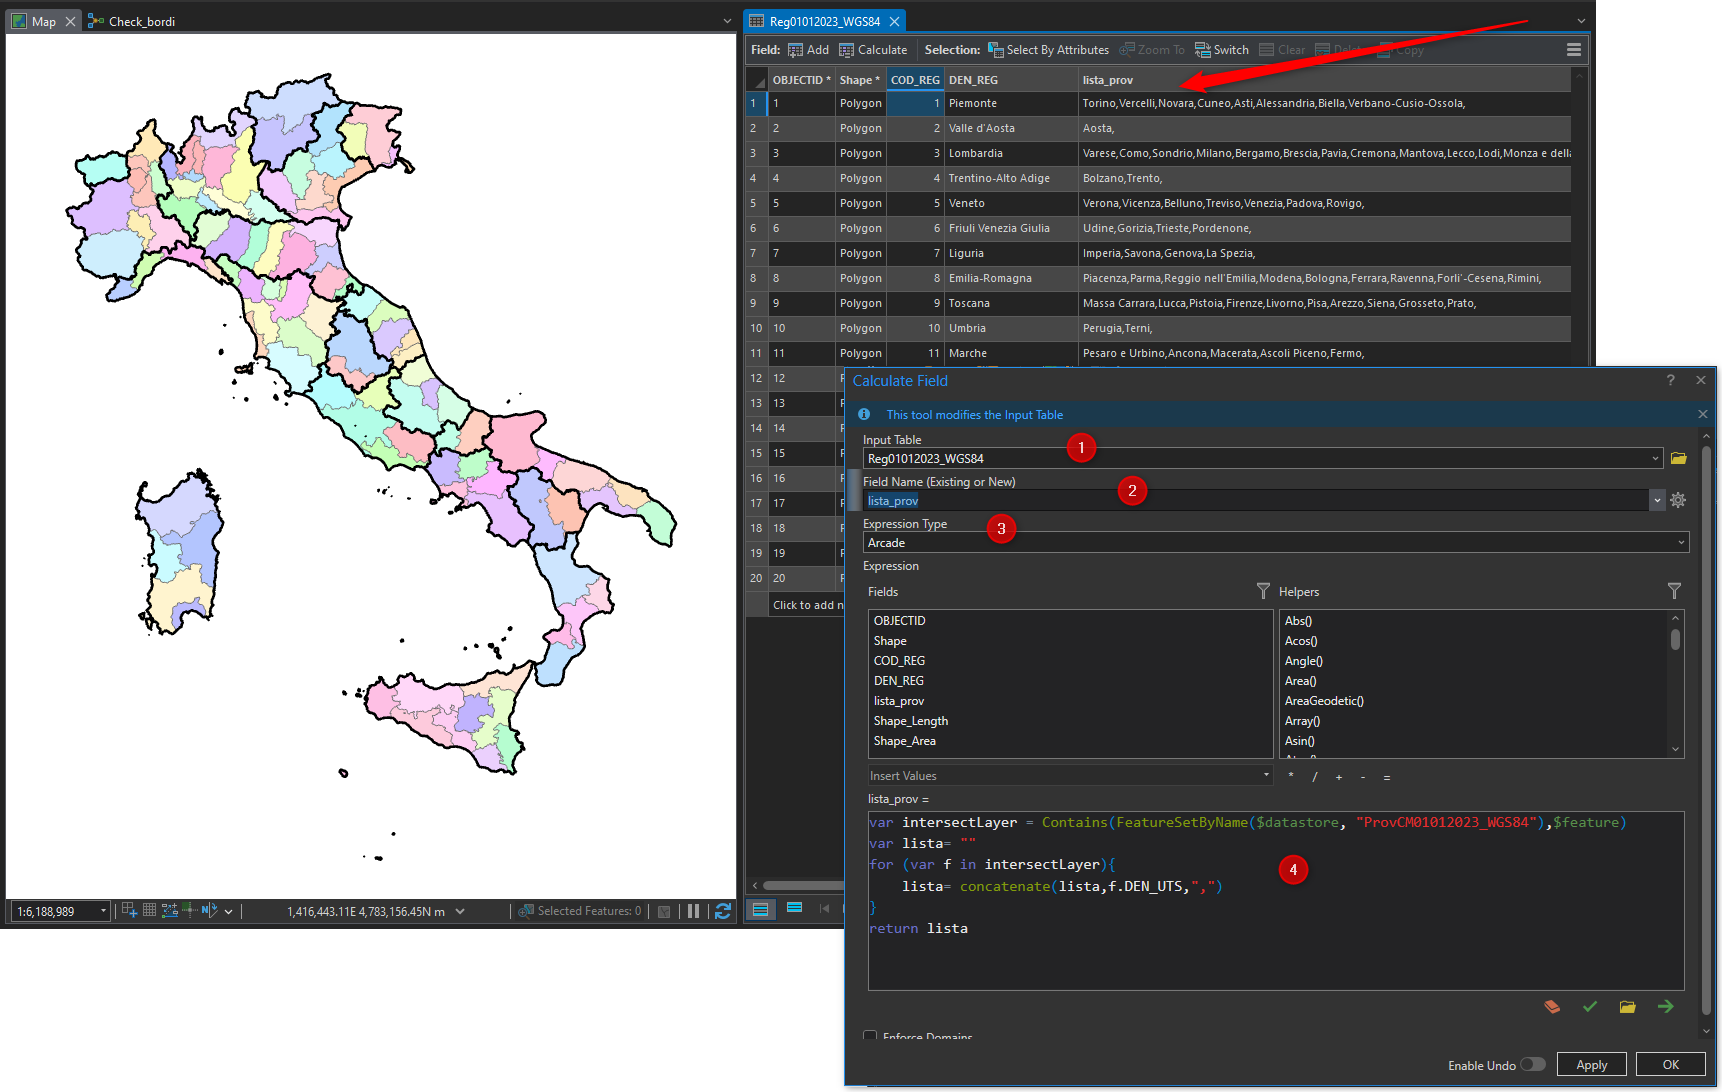Pause map drawing using the pause icon
Screen dimensions: 1722x1092
(695, 911)
